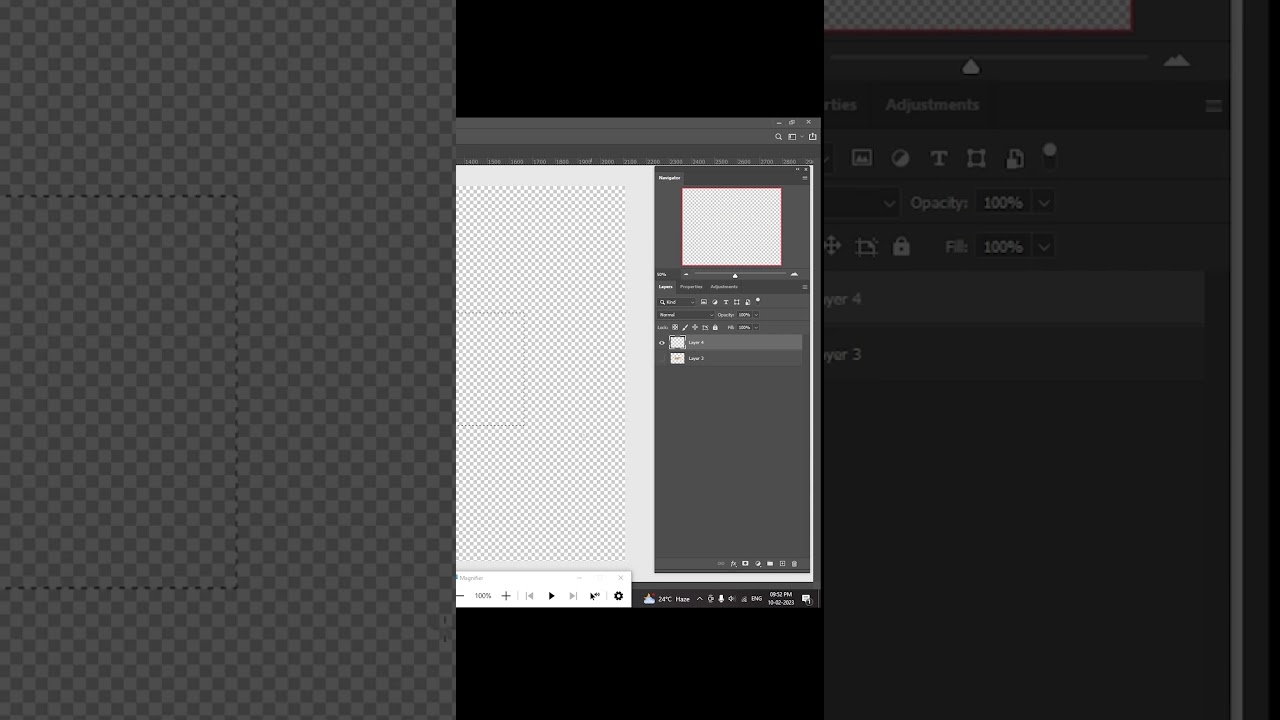The image size is (1280, 720).
Task: Click the Magnifier 100% zoom level
Action: tap(483, 596)
